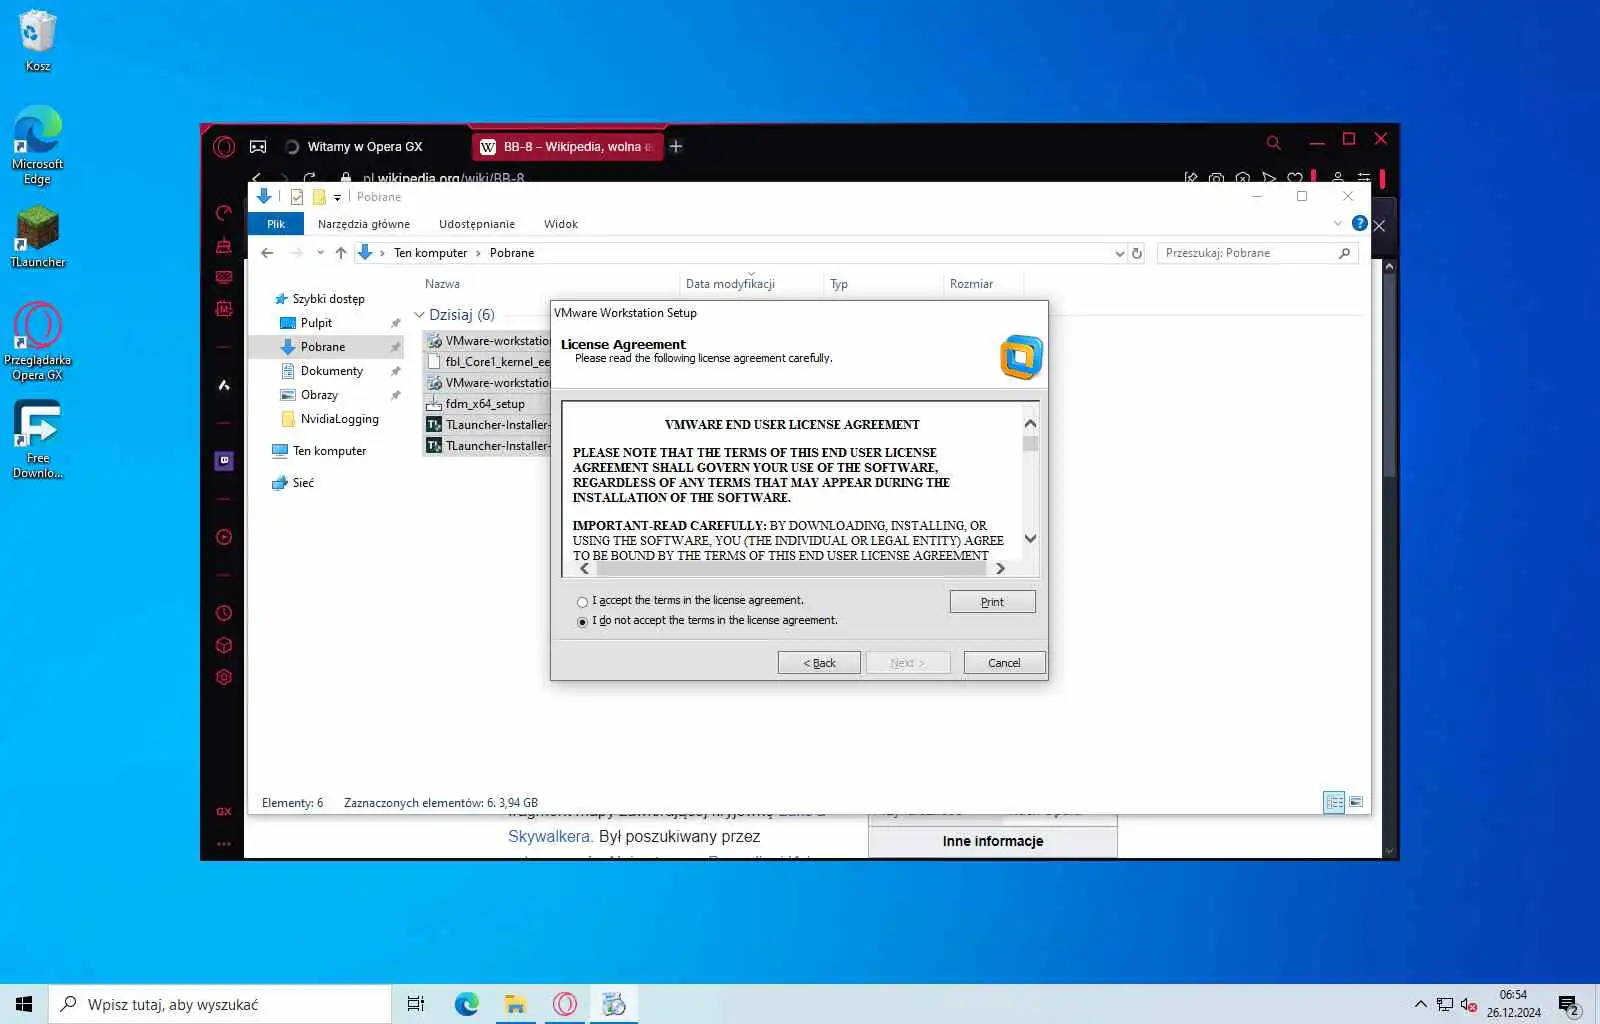Select Ten komputer in navigation pane
The width and height of the screenshot is (1600, 1024).
pyautogui.click(x=329, y=451)
